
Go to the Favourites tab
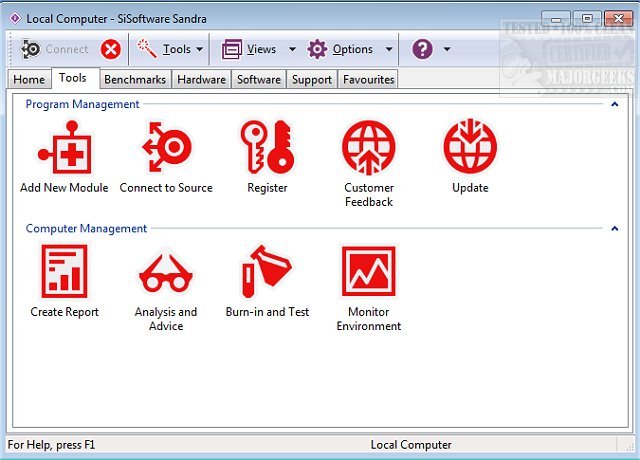pos(368,79)
